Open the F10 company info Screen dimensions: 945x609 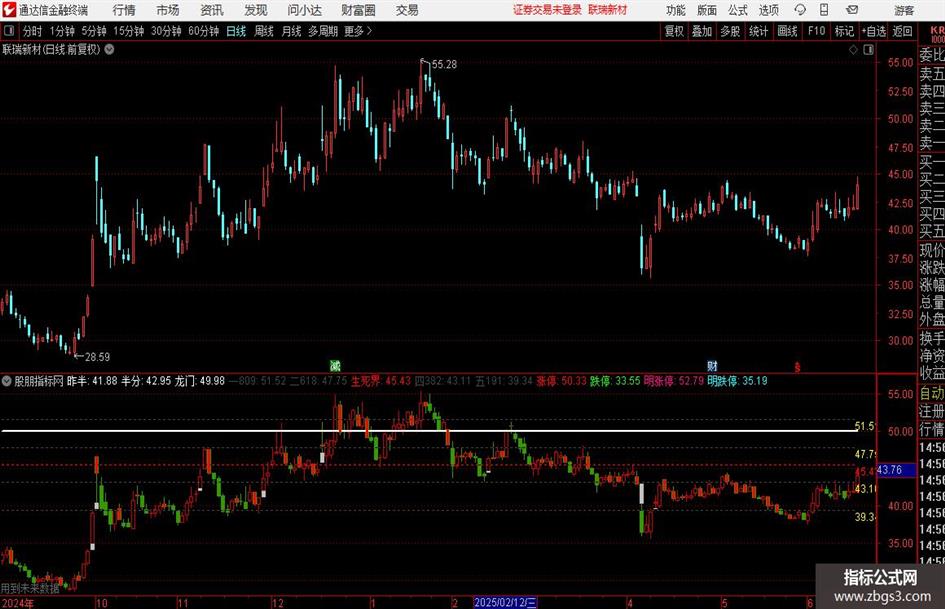tap(817, 31)
